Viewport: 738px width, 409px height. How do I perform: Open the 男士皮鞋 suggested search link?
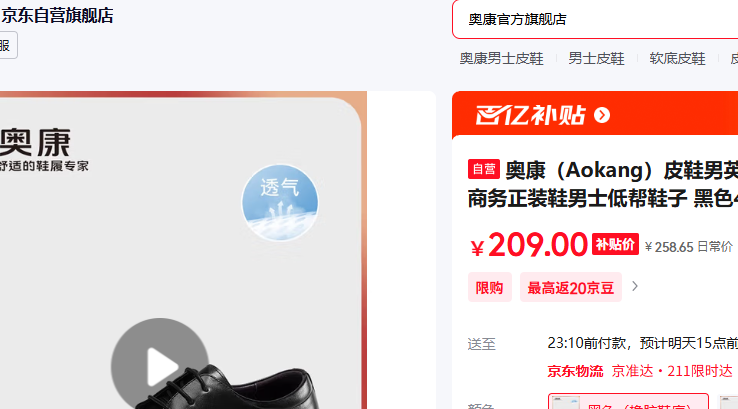click(x=596, y=58)
